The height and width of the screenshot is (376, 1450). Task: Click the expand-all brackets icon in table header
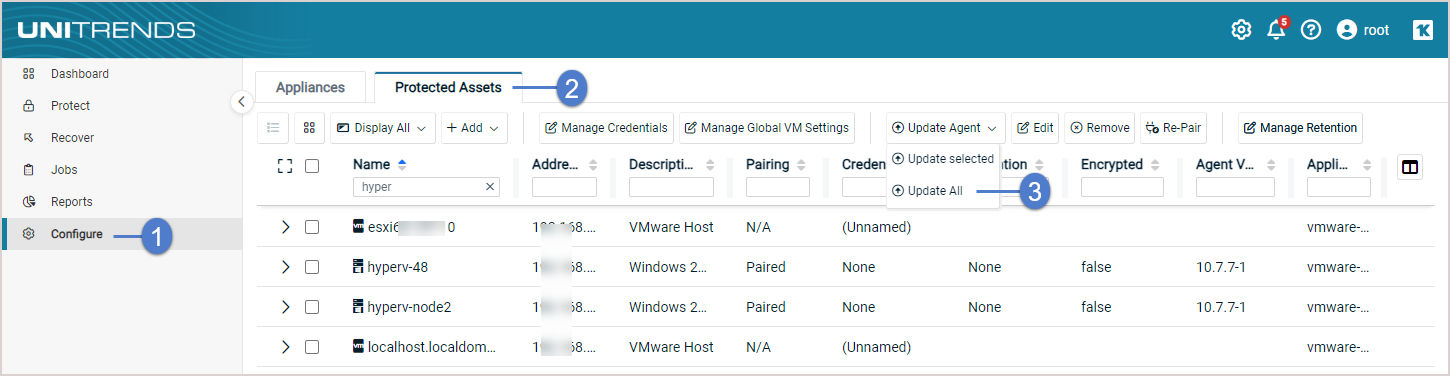click(x=284, y=166)
